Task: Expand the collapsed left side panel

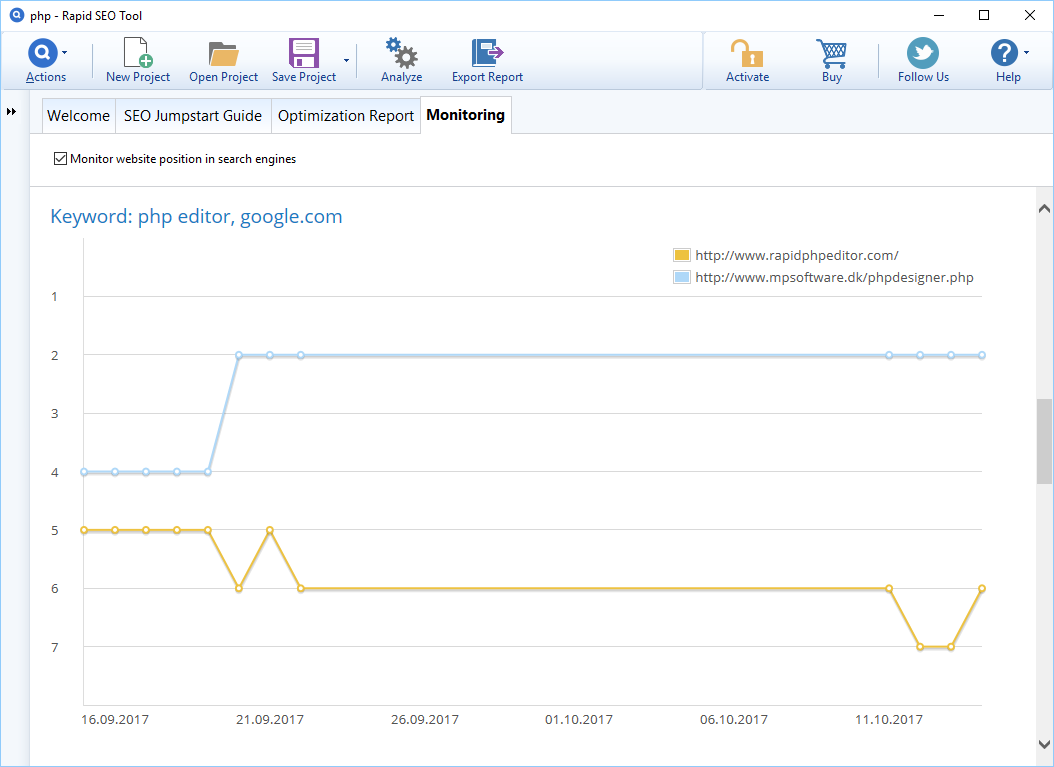Action: [12, 111]
